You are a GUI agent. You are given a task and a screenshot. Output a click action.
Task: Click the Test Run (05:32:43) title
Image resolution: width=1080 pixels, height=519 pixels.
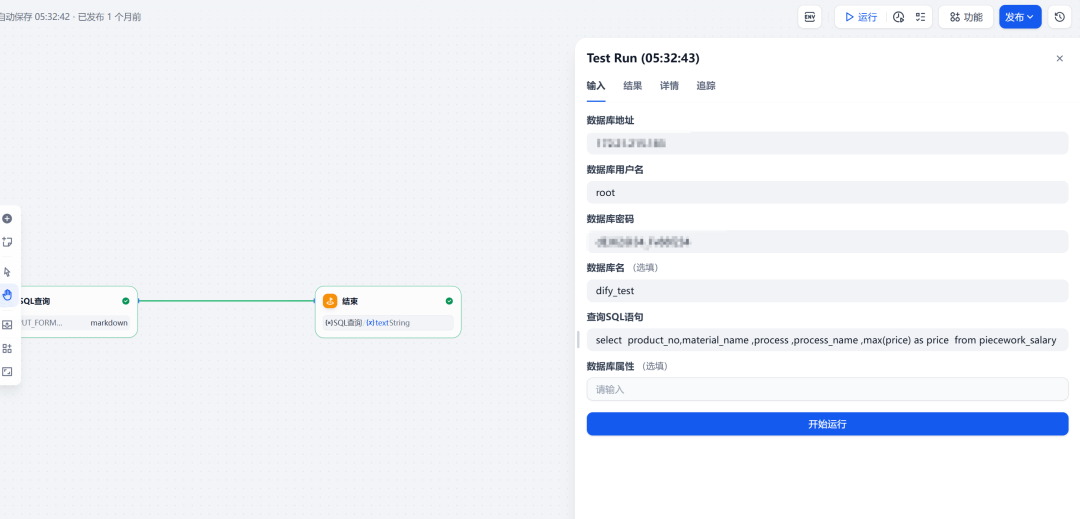[643, 59]
